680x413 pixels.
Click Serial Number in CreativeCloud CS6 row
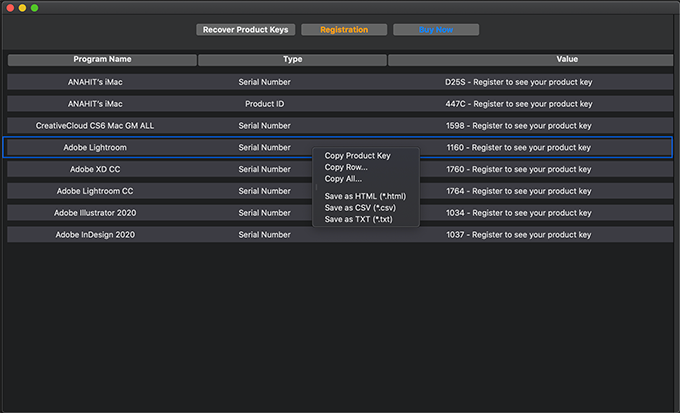265,126
